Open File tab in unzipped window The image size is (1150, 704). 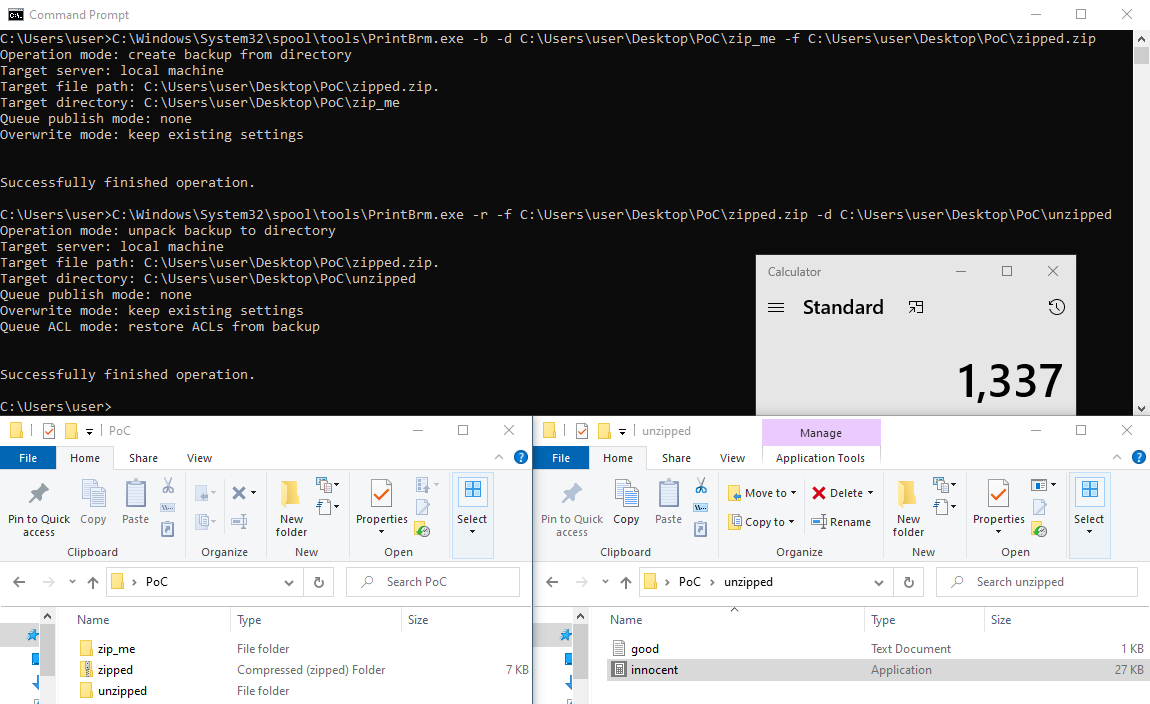tap(561, 458)
